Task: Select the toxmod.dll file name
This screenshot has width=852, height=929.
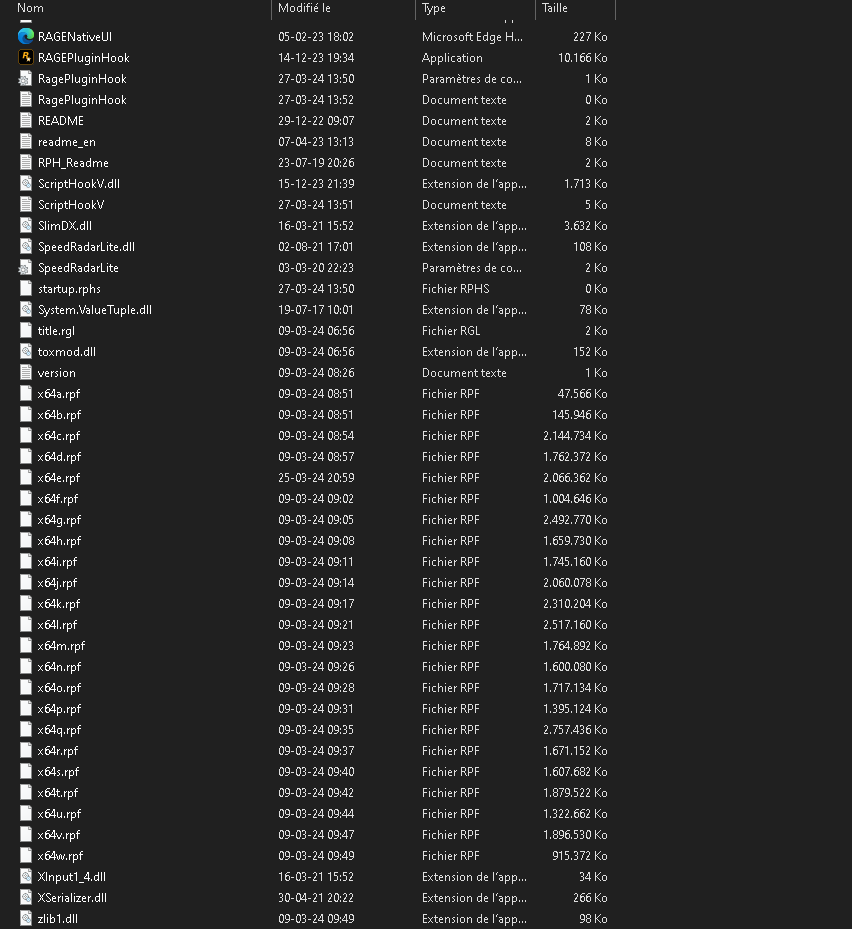Action: point(66,351)
